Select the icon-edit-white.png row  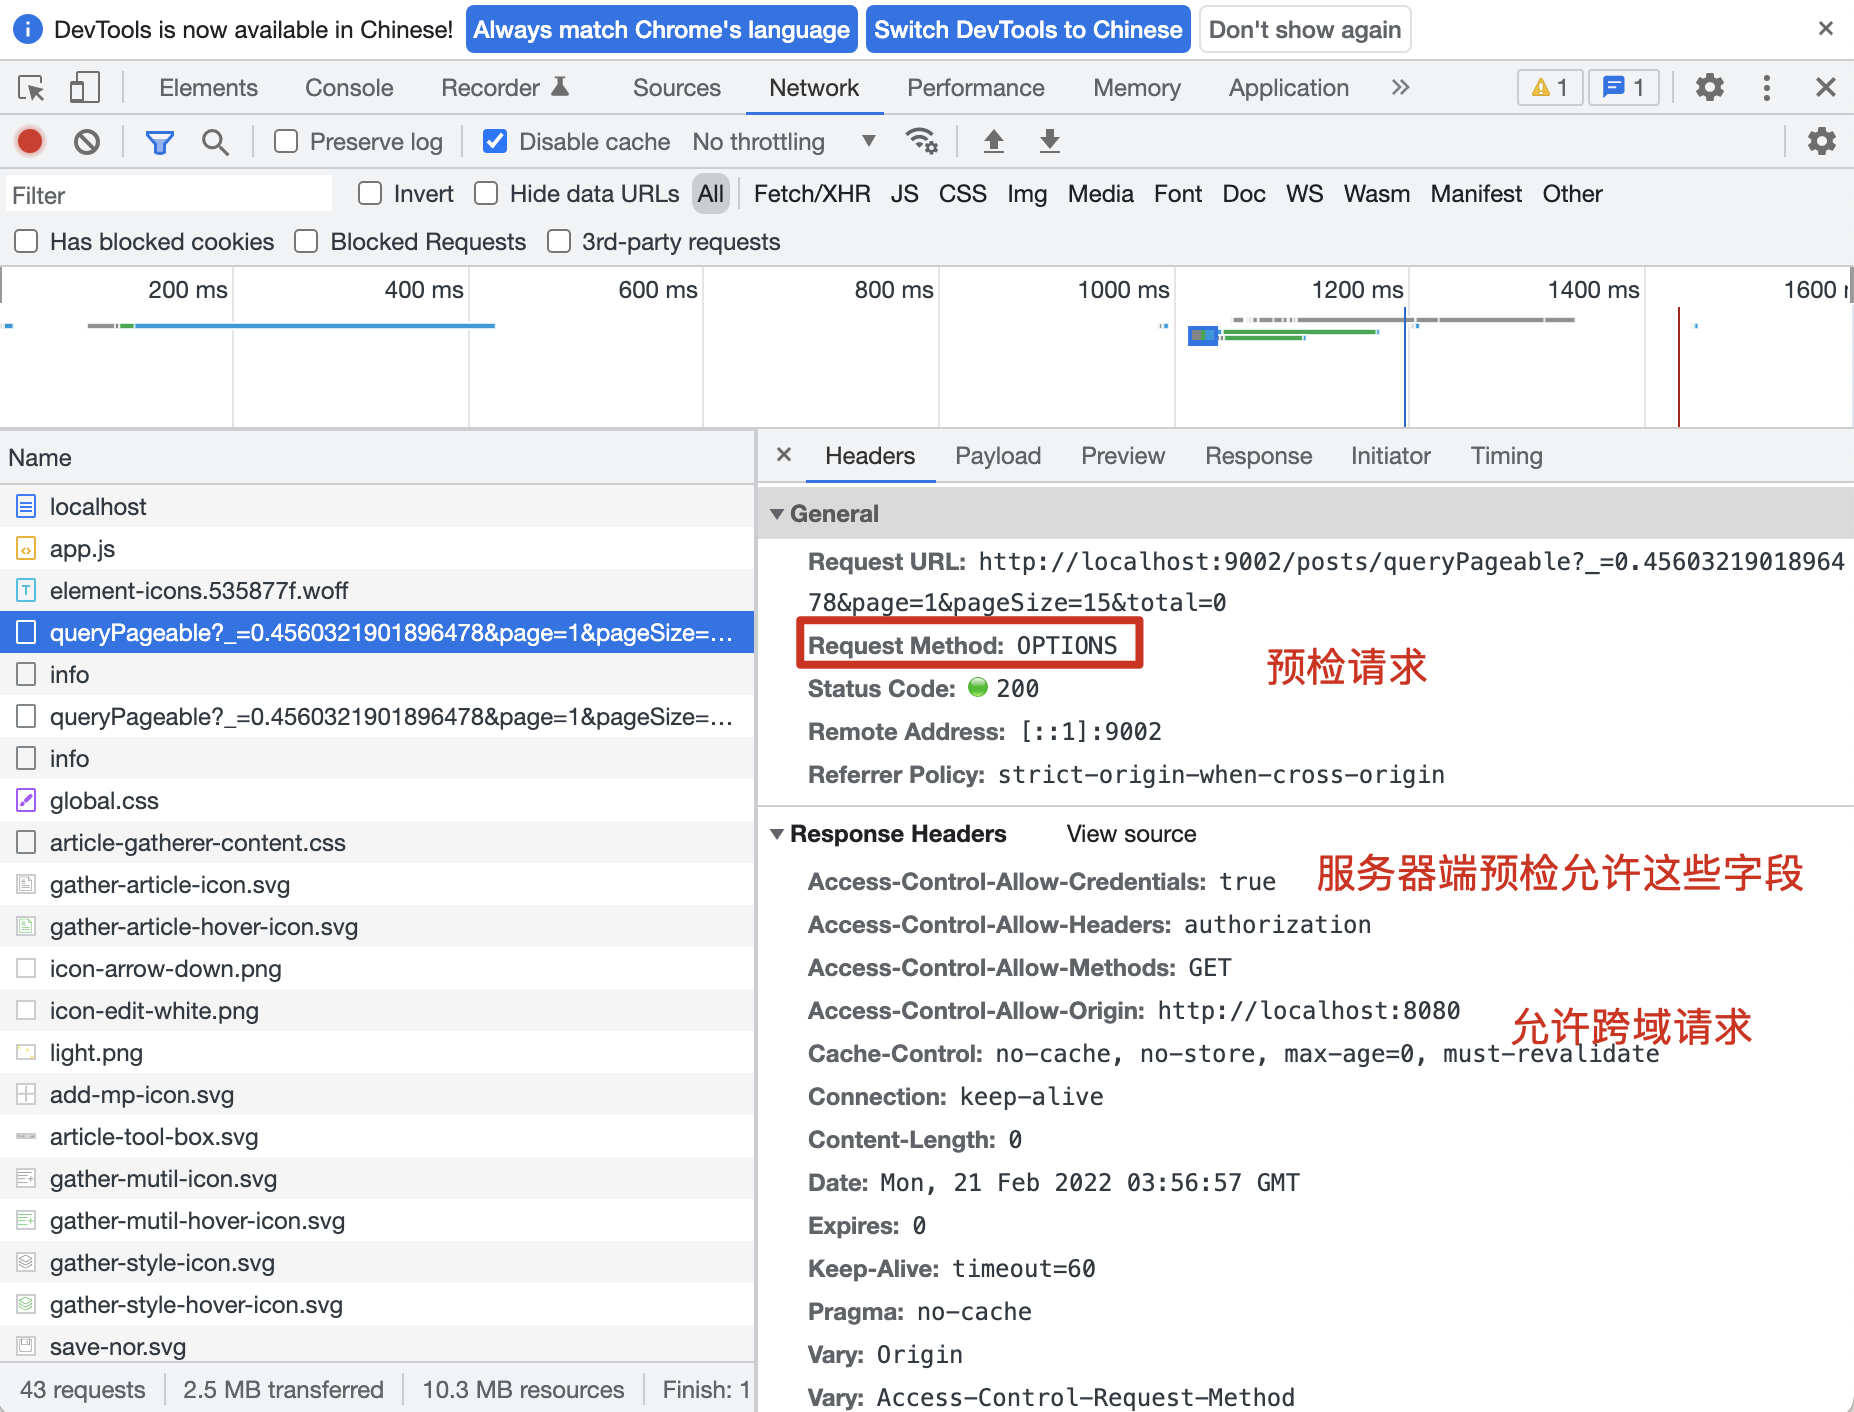click(377, 1011)
